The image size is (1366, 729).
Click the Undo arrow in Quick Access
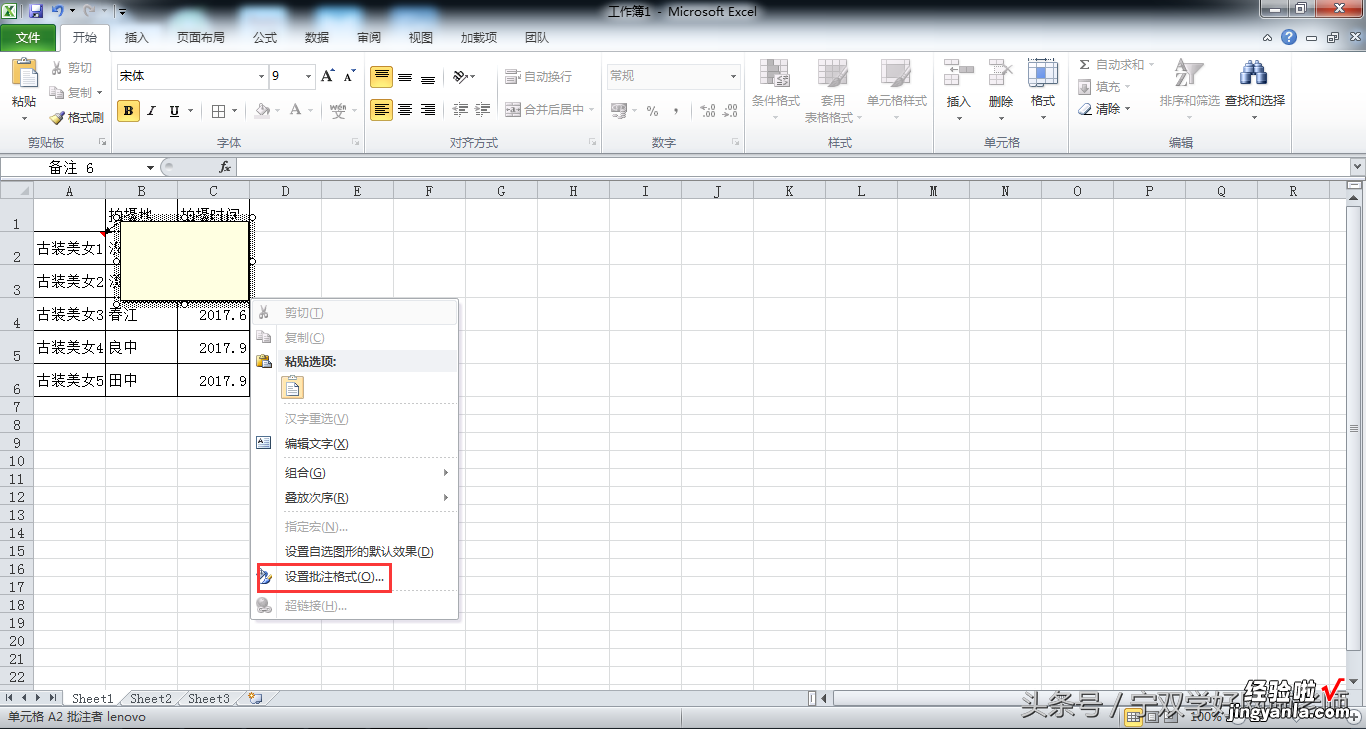[x=57, y=11]
